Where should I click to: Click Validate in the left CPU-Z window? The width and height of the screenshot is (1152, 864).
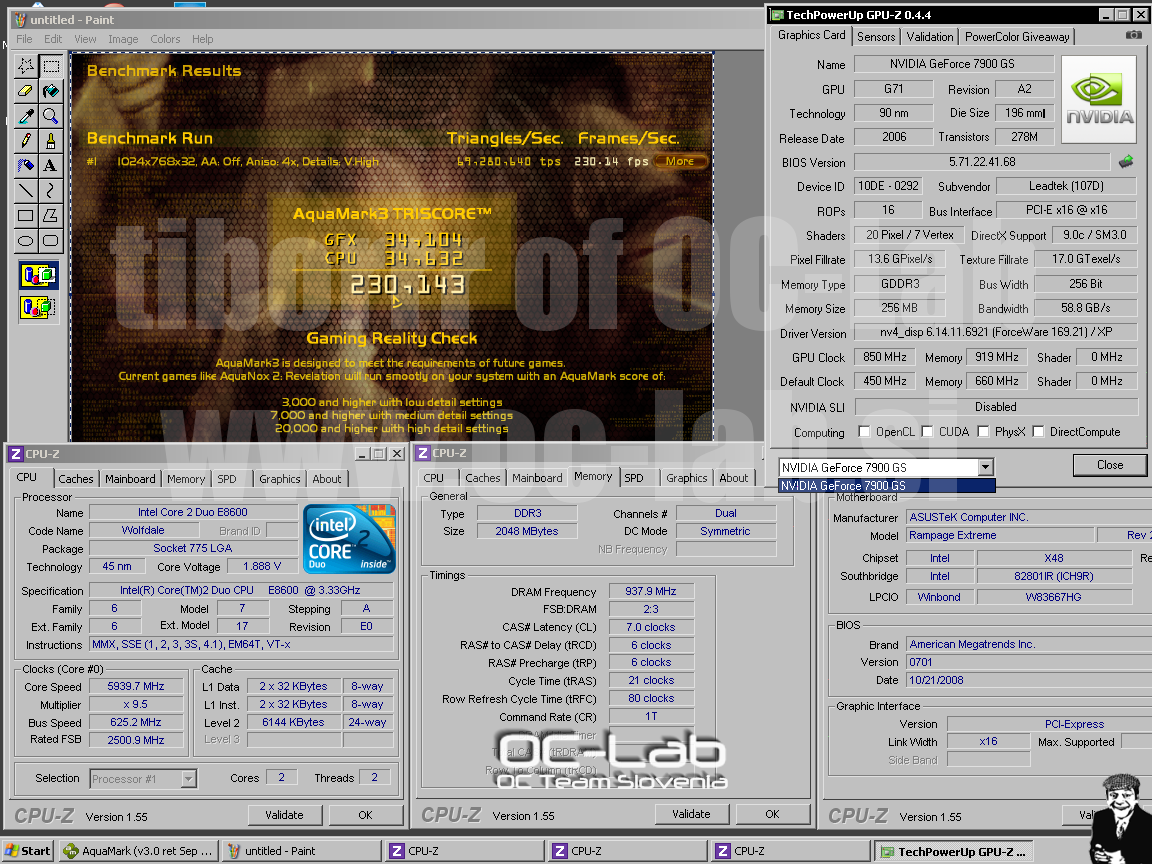click(x=284, y=815)
